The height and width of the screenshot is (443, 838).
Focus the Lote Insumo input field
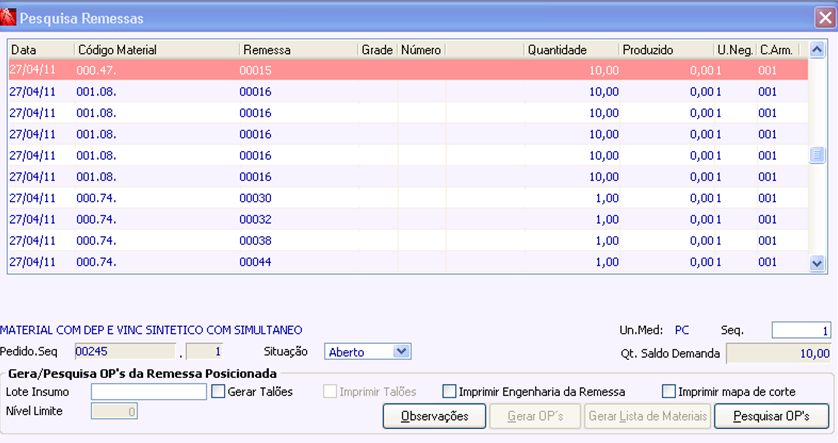pyautogui.click(x=149, y=392)
